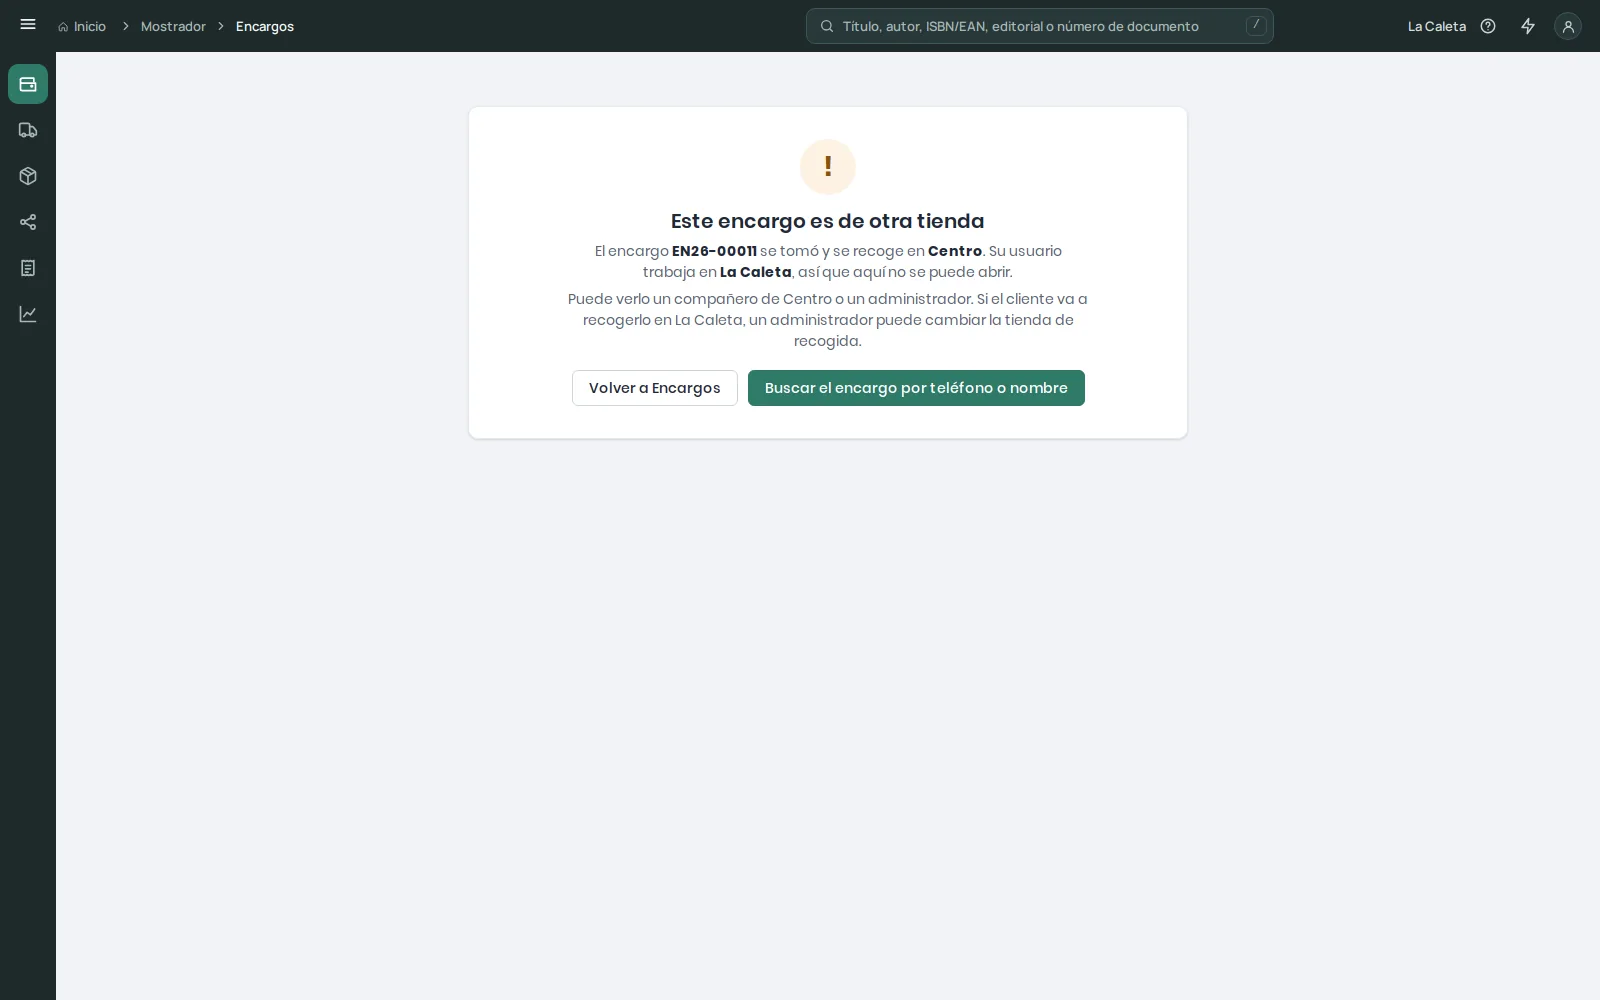Click the heading Este encargo es de otra tienda
Viewport: 1600px width, 1000px height.
828,221
